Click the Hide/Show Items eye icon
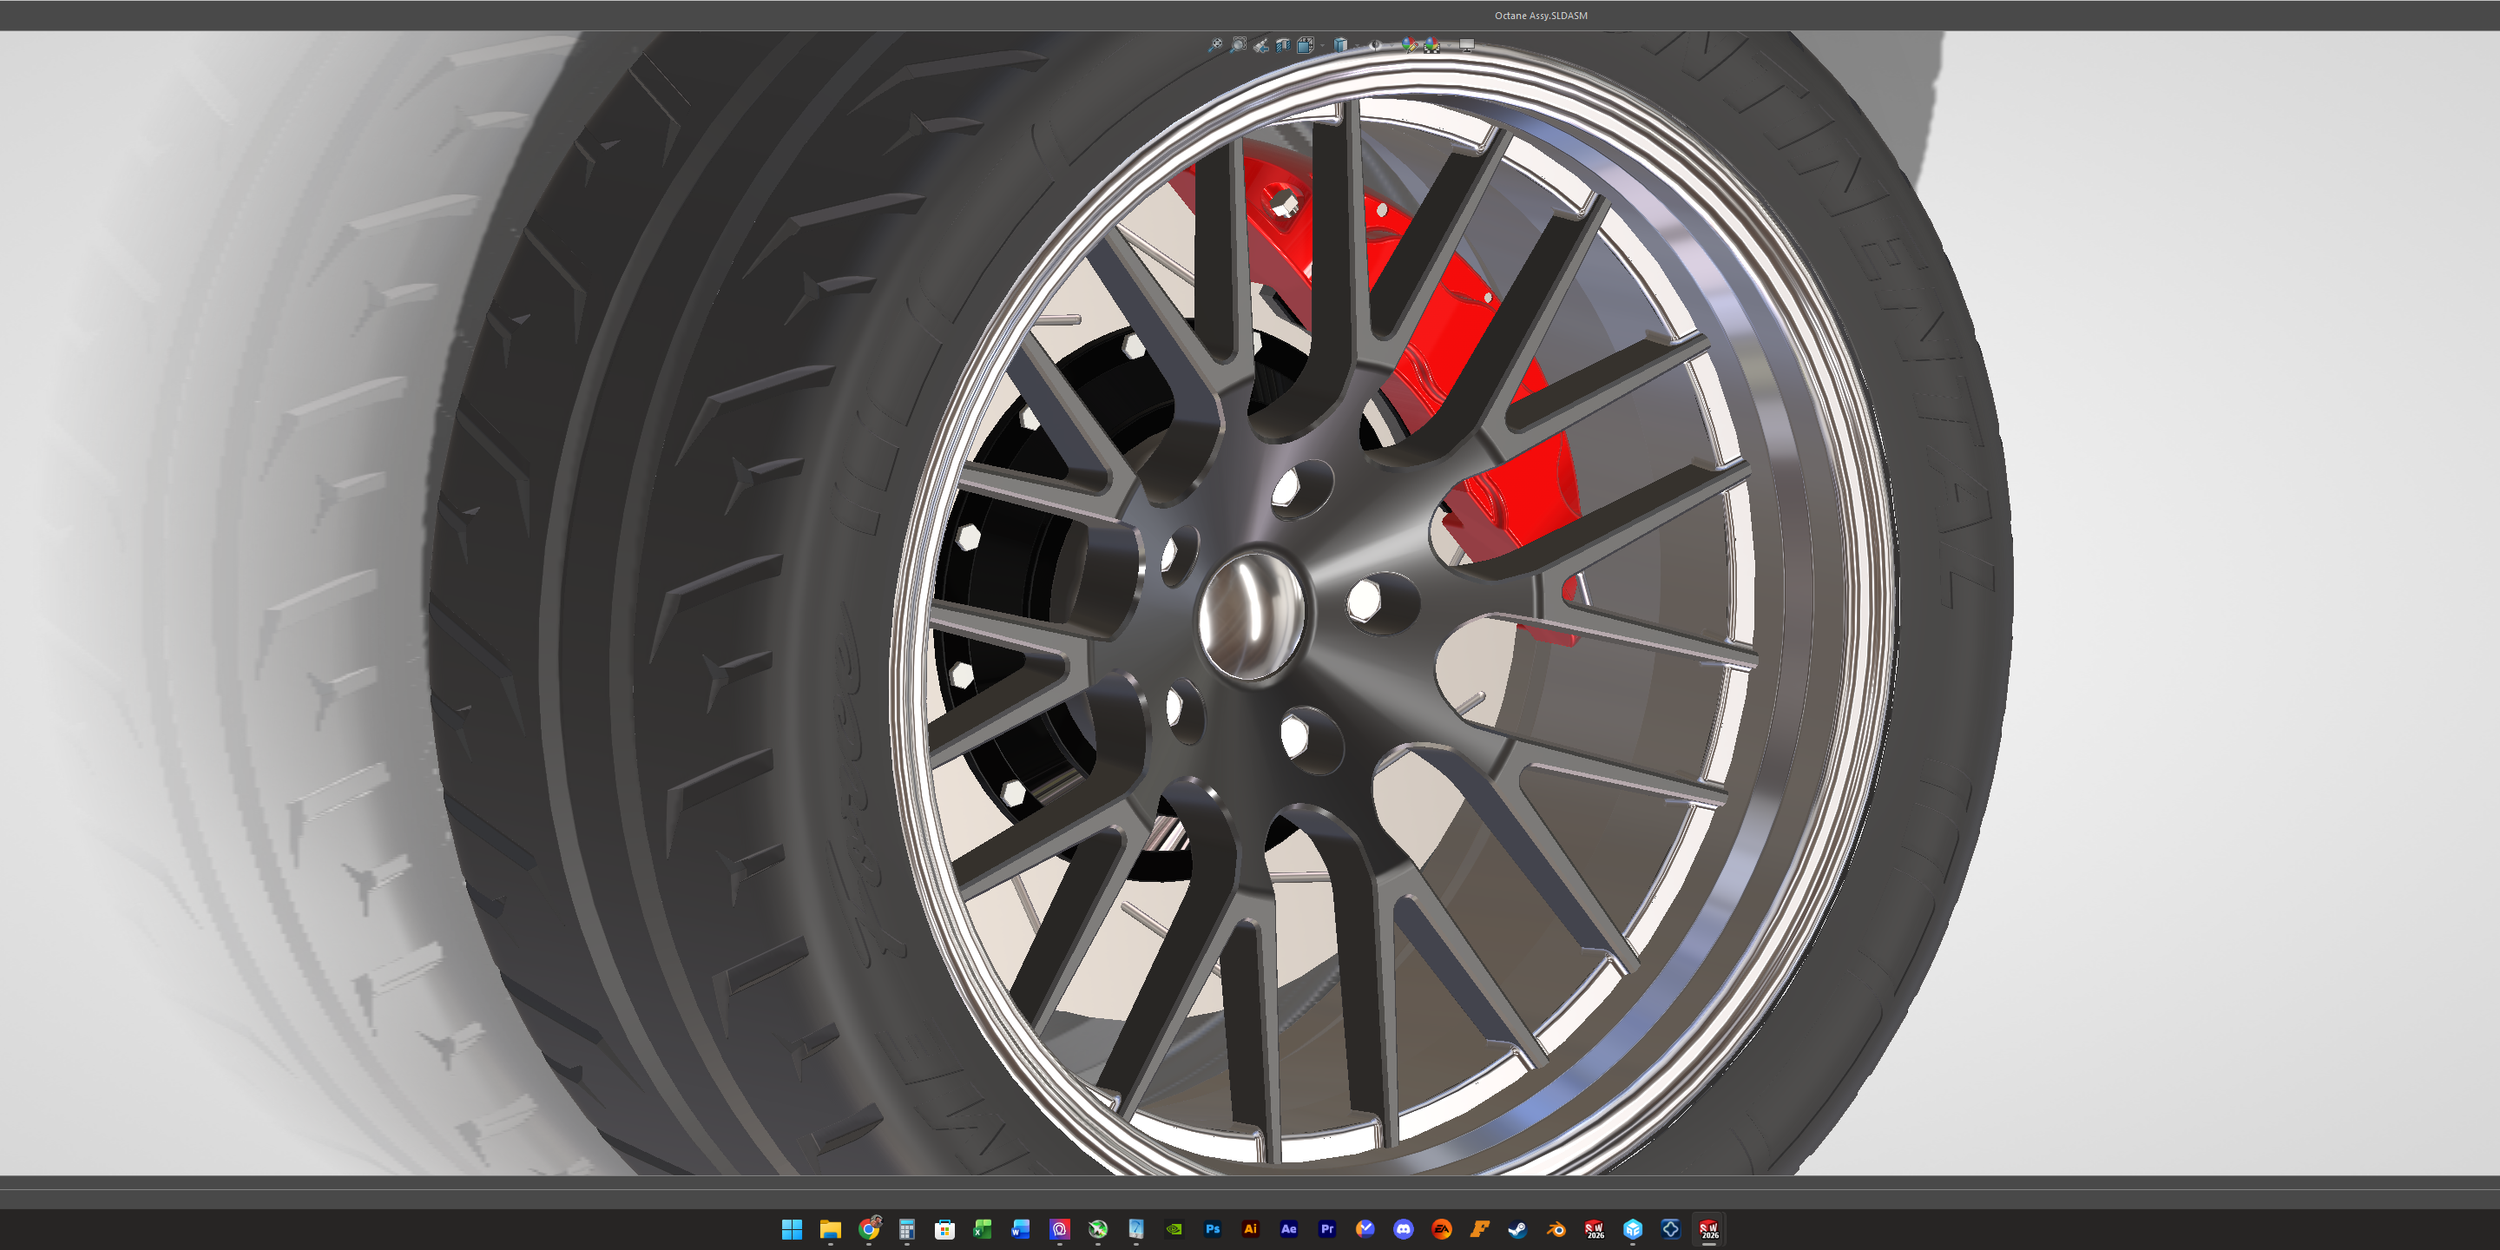The image size is (2500, 1250). click(1375, 45)
